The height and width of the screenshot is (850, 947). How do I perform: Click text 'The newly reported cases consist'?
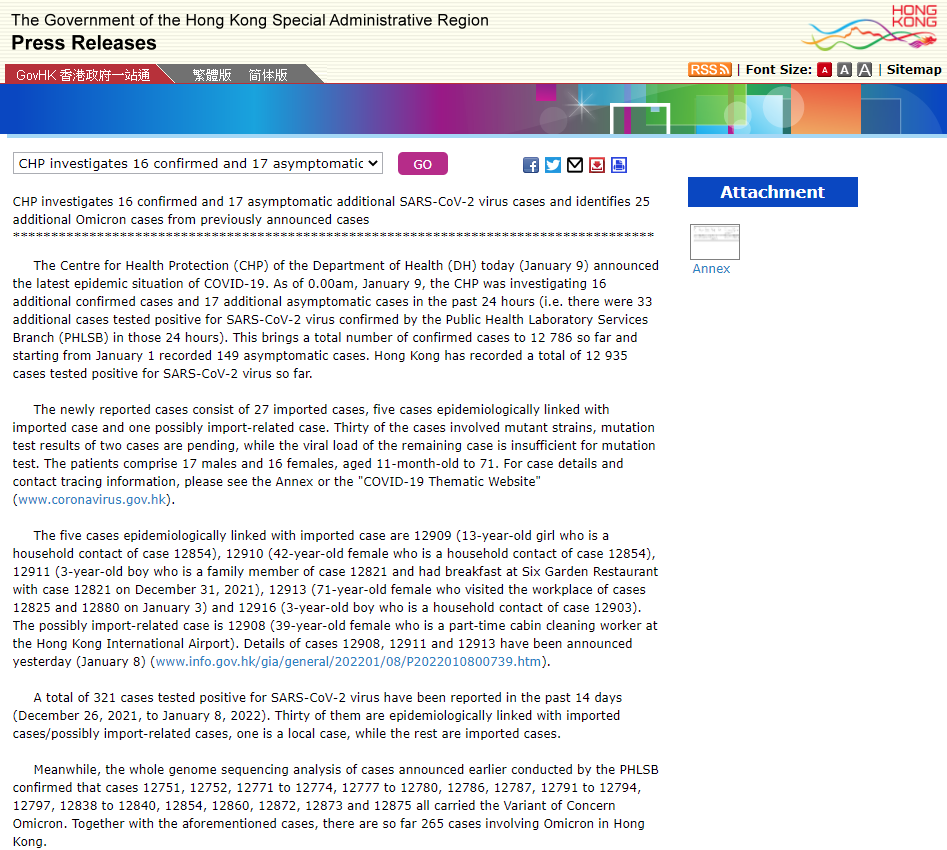pos(130,410)
